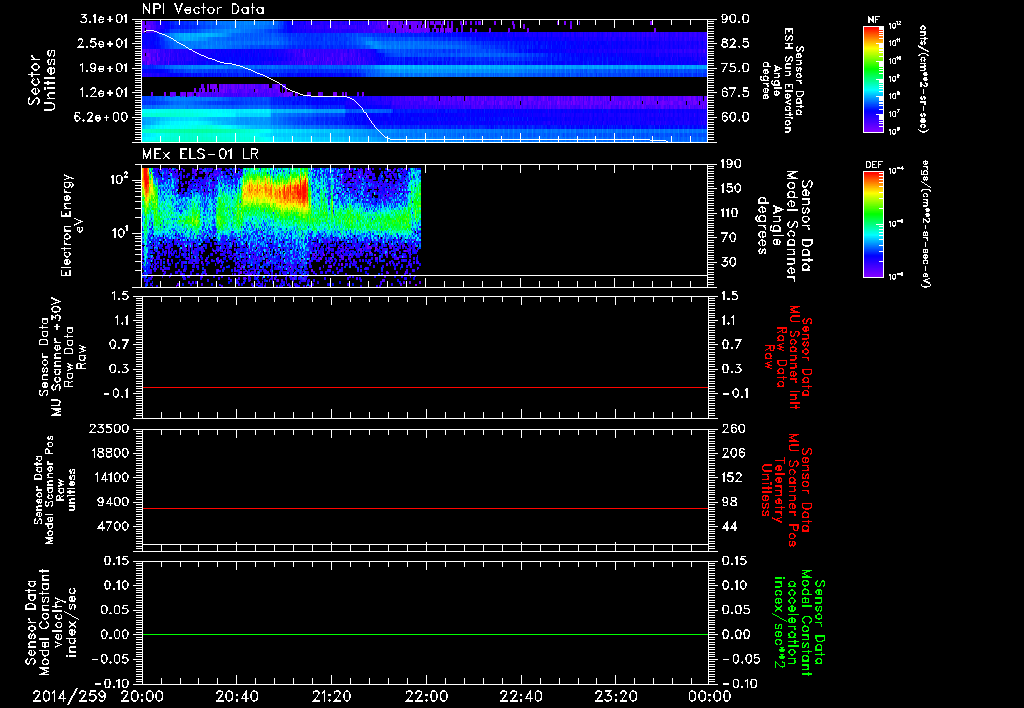
Task: Click the DEF color bar legend
Action: [874, 224]
